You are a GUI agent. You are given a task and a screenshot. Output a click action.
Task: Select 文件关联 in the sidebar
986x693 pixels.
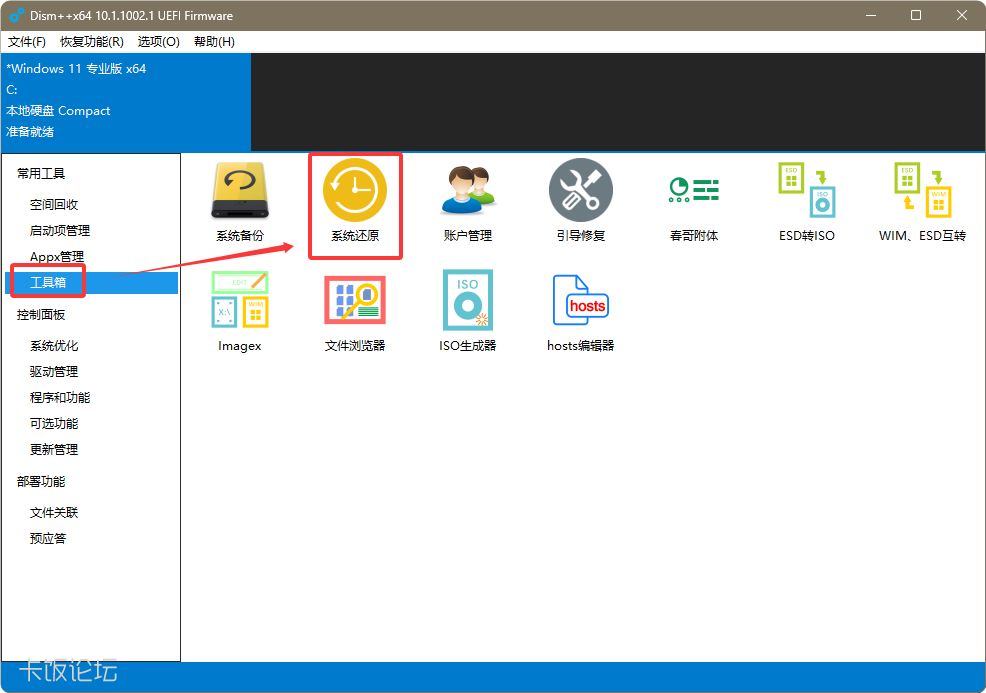click(x=54, y=513)
